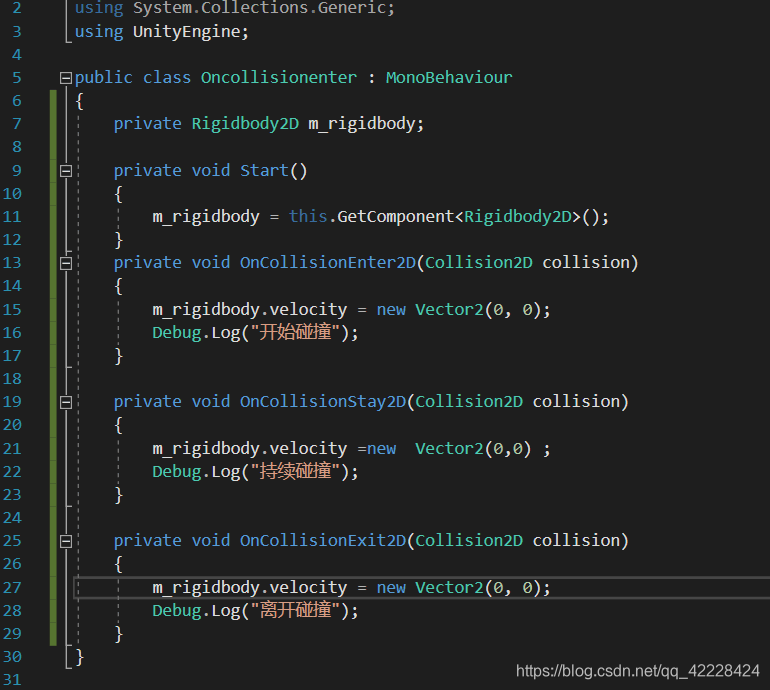Click Collision2D parameter type on line 19
This screenshot has height=690, width=770.
tap(469, 402)
